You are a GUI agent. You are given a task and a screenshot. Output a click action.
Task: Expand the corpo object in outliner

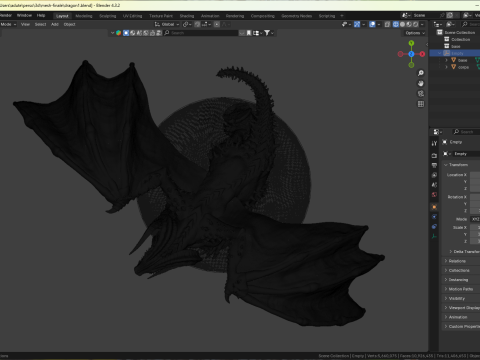tap(446, 67)
